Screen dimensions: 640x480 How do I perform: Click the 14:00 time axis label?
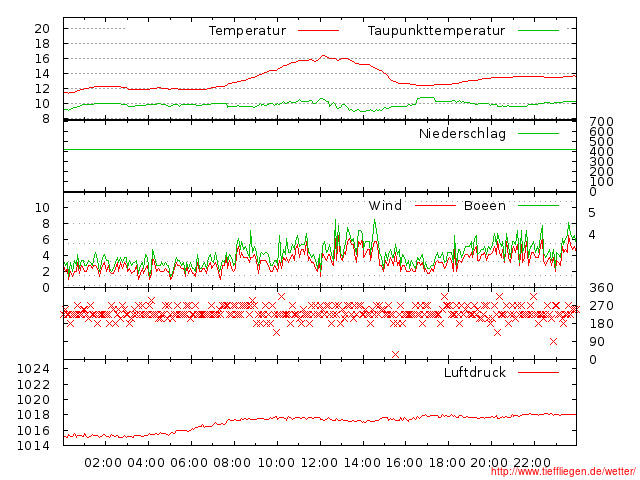coord(362,463)
